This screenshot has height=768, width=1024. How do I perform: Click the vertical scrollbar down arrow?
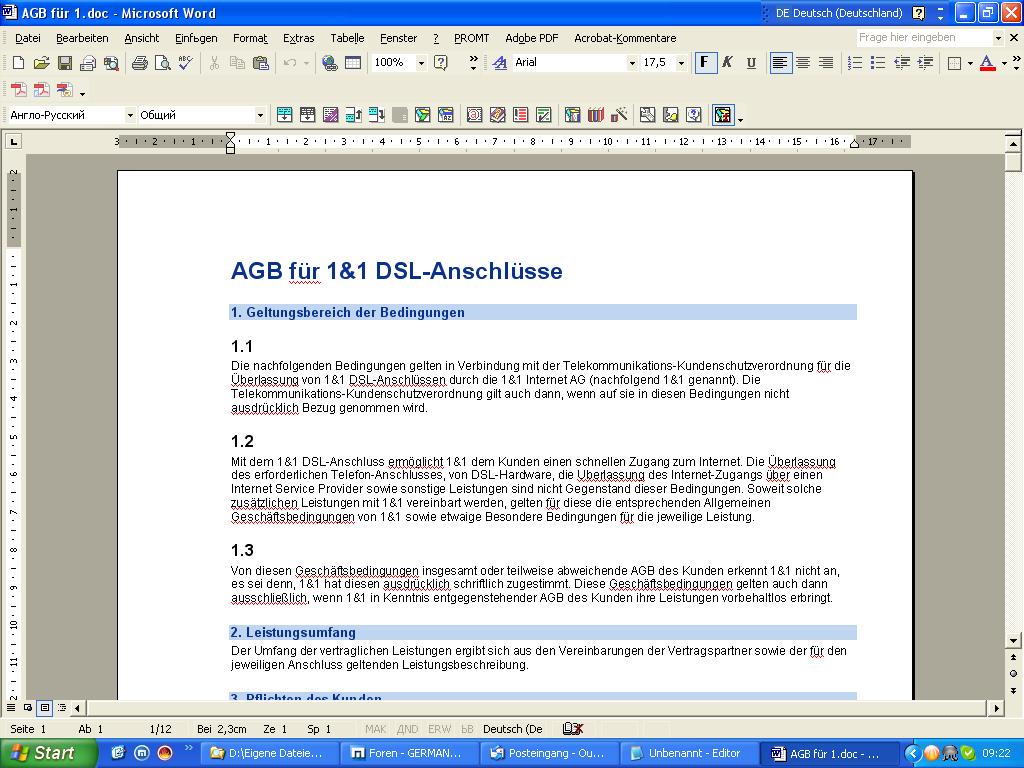1013,641
